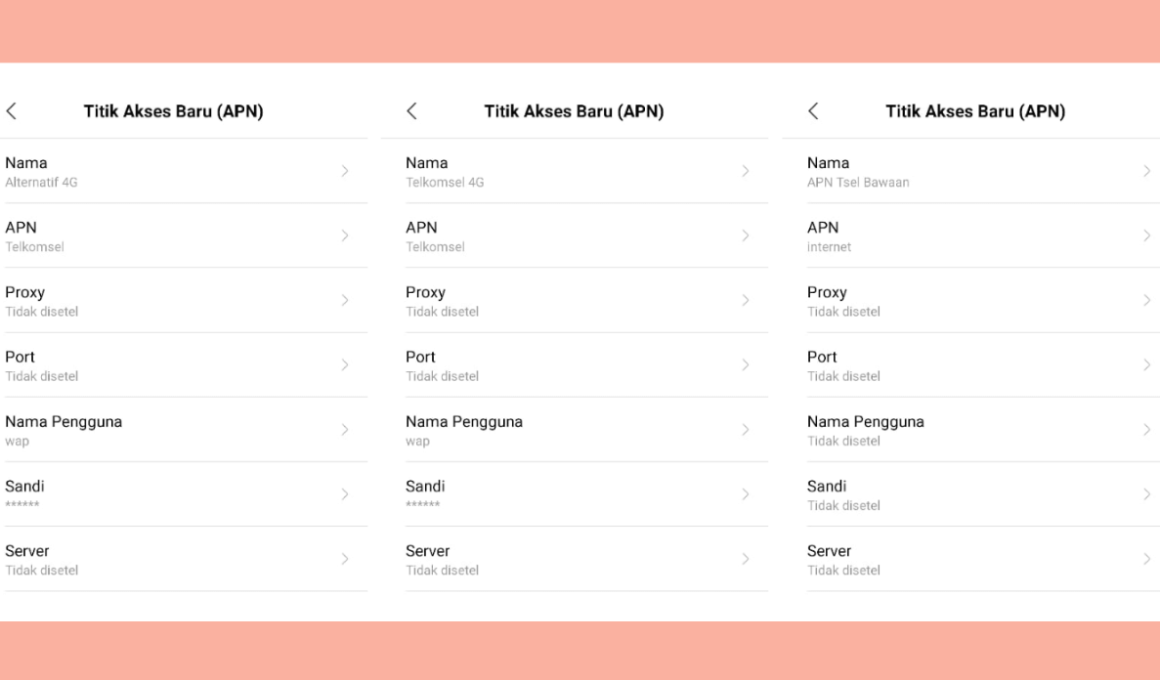Screen dimensions: 1160x680
Task: Click chevron beside APN internet row
Action: click(x=1147, y=235)
